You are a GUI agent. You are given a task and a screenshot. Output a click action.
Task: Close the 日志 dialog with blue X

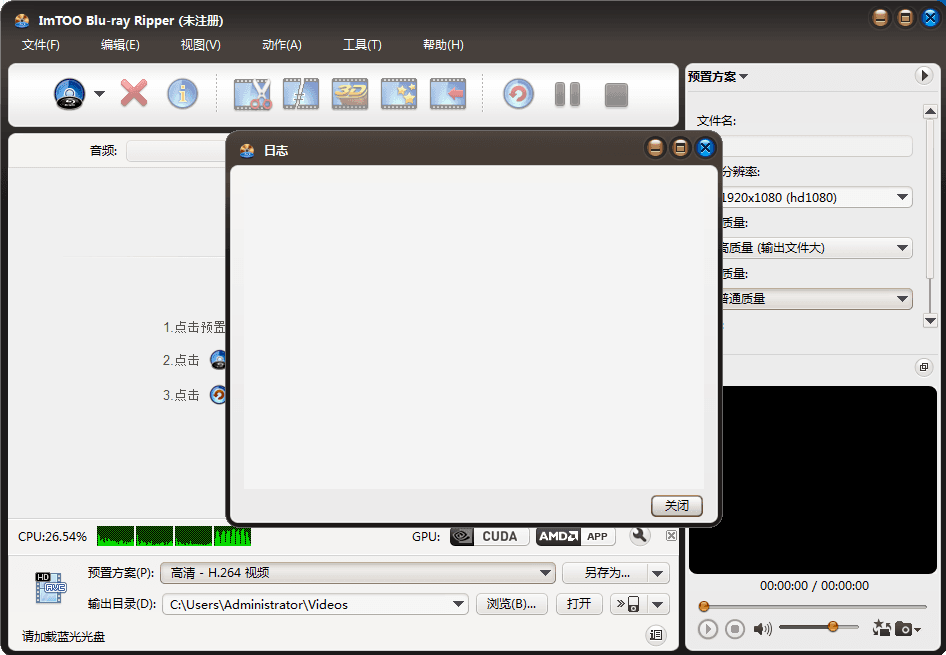(705, 148)
